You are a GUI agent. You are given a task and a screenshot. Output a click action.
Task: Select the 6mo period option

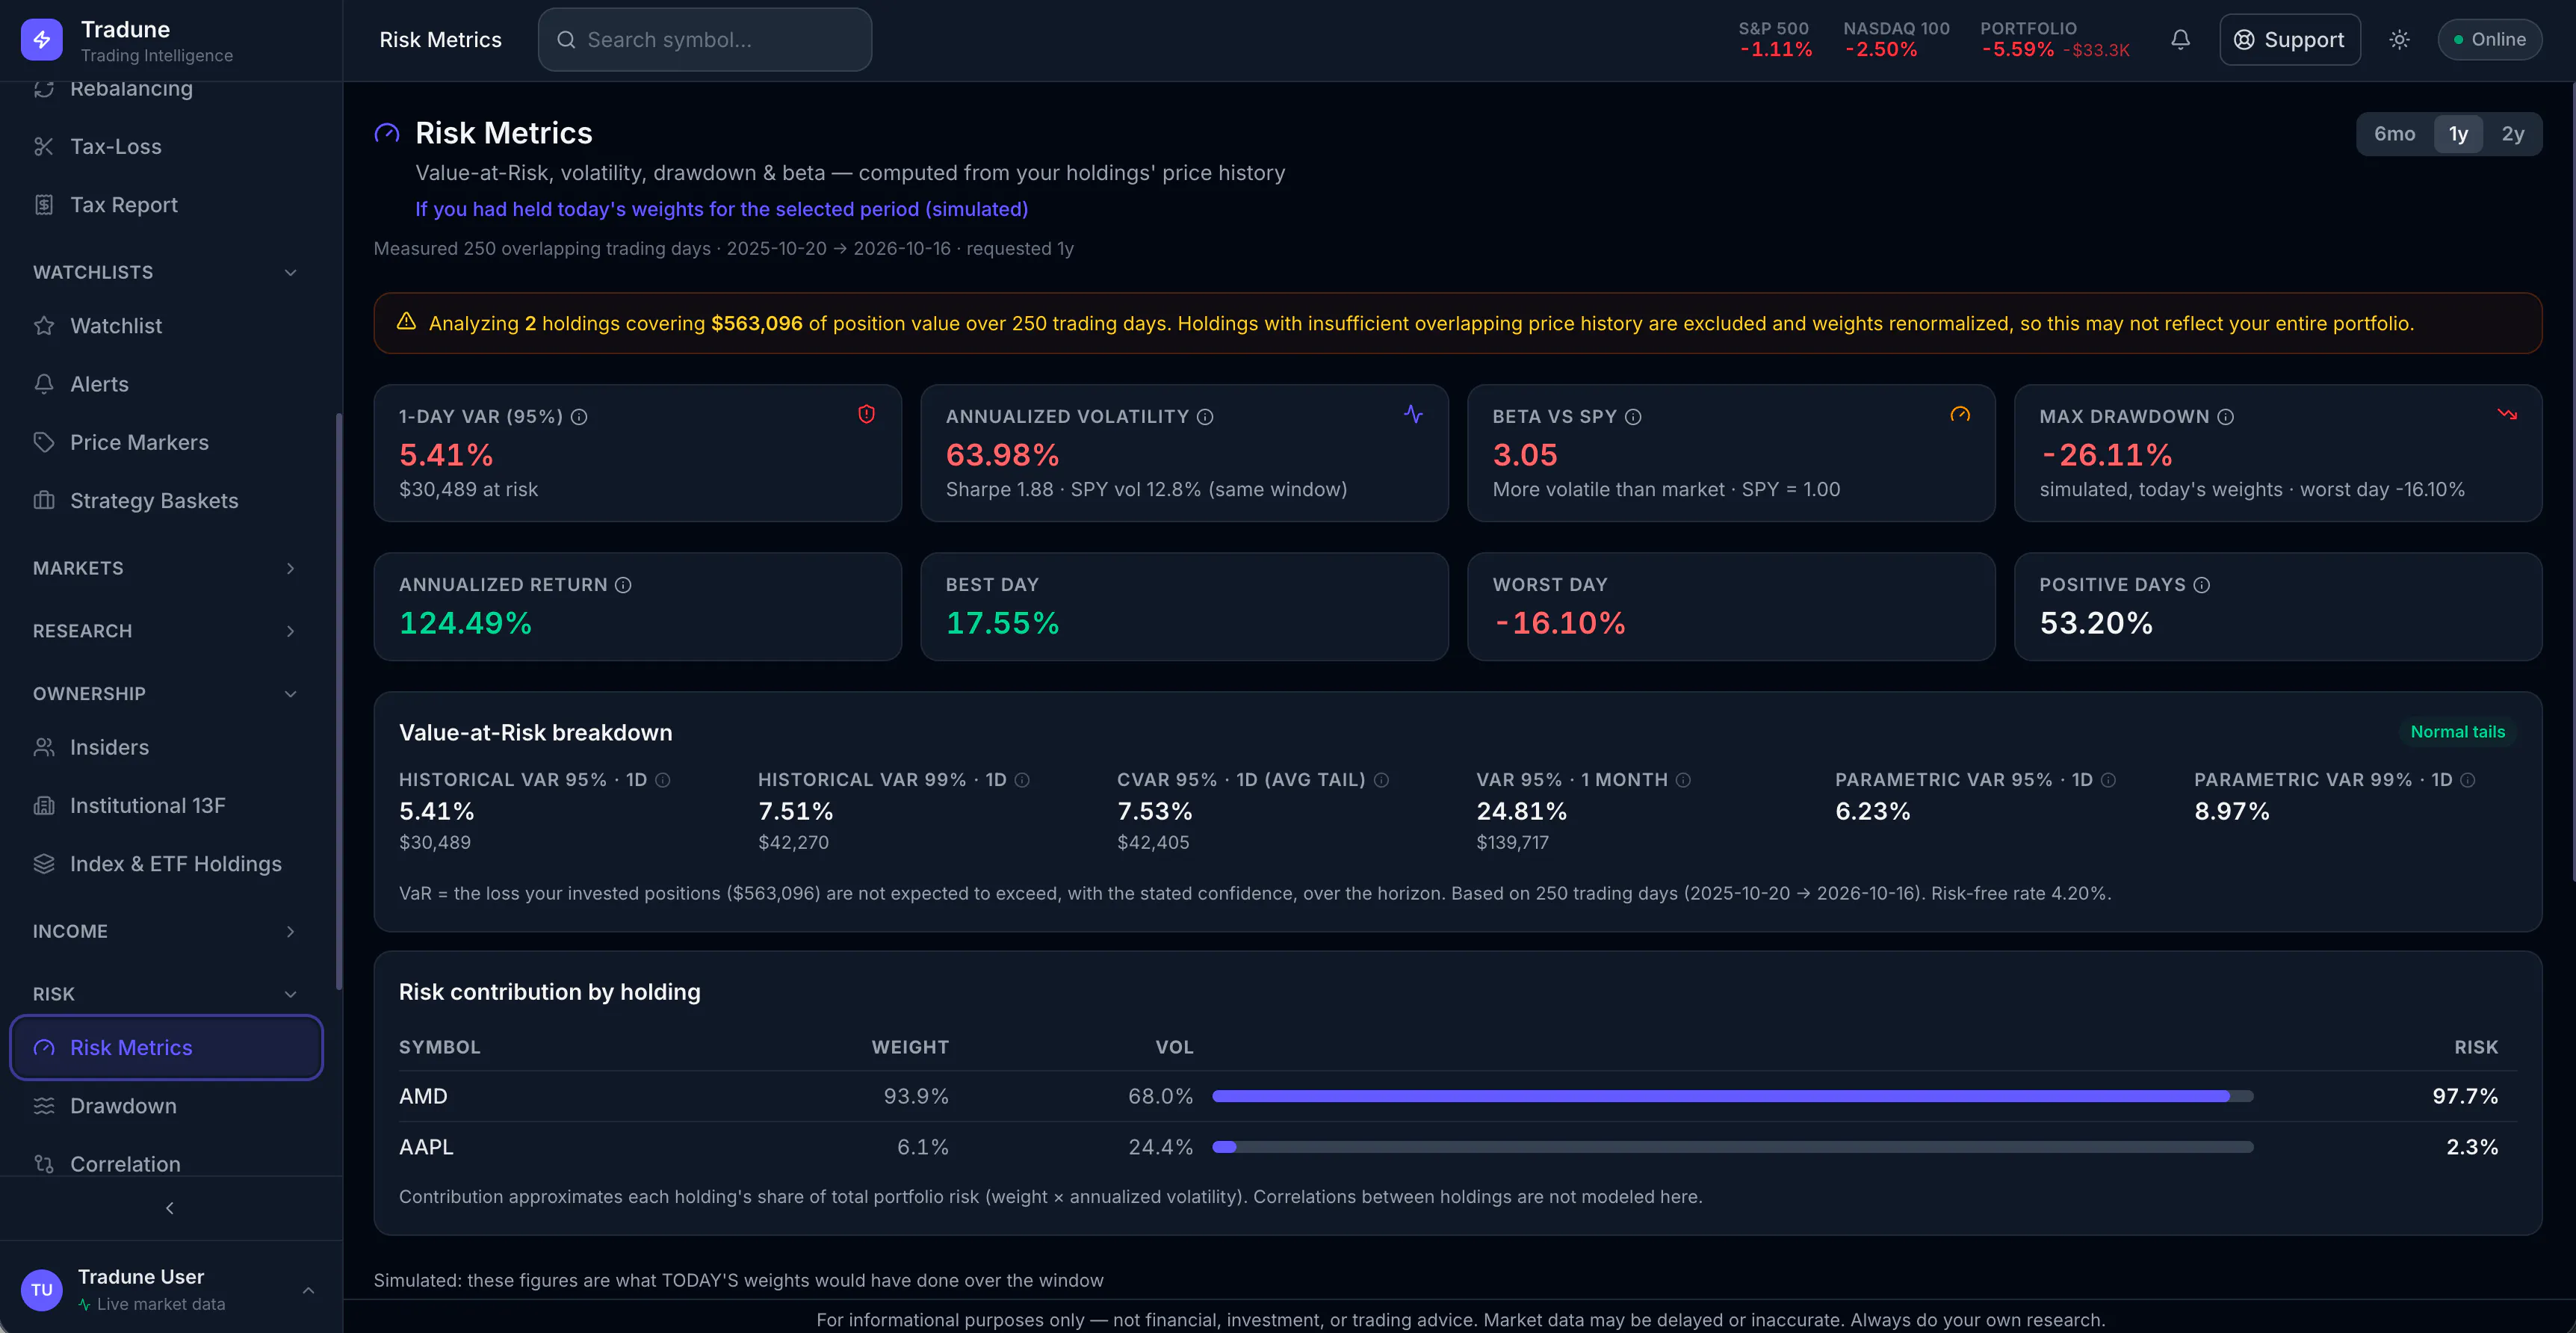[x=2394, y=134]
